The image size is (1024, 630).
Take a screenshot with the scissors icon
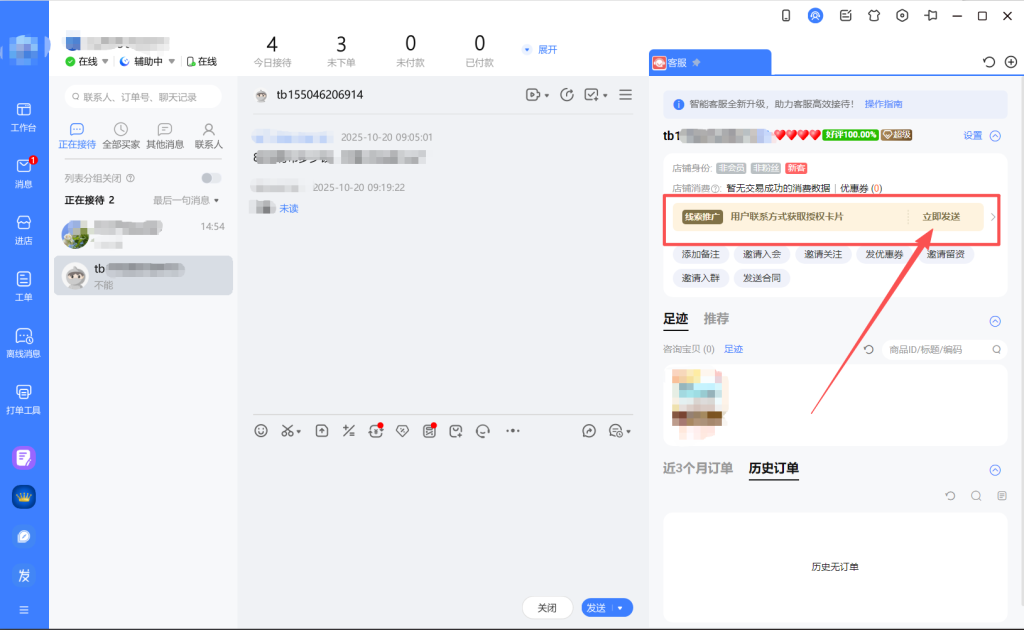pos(288,430)
